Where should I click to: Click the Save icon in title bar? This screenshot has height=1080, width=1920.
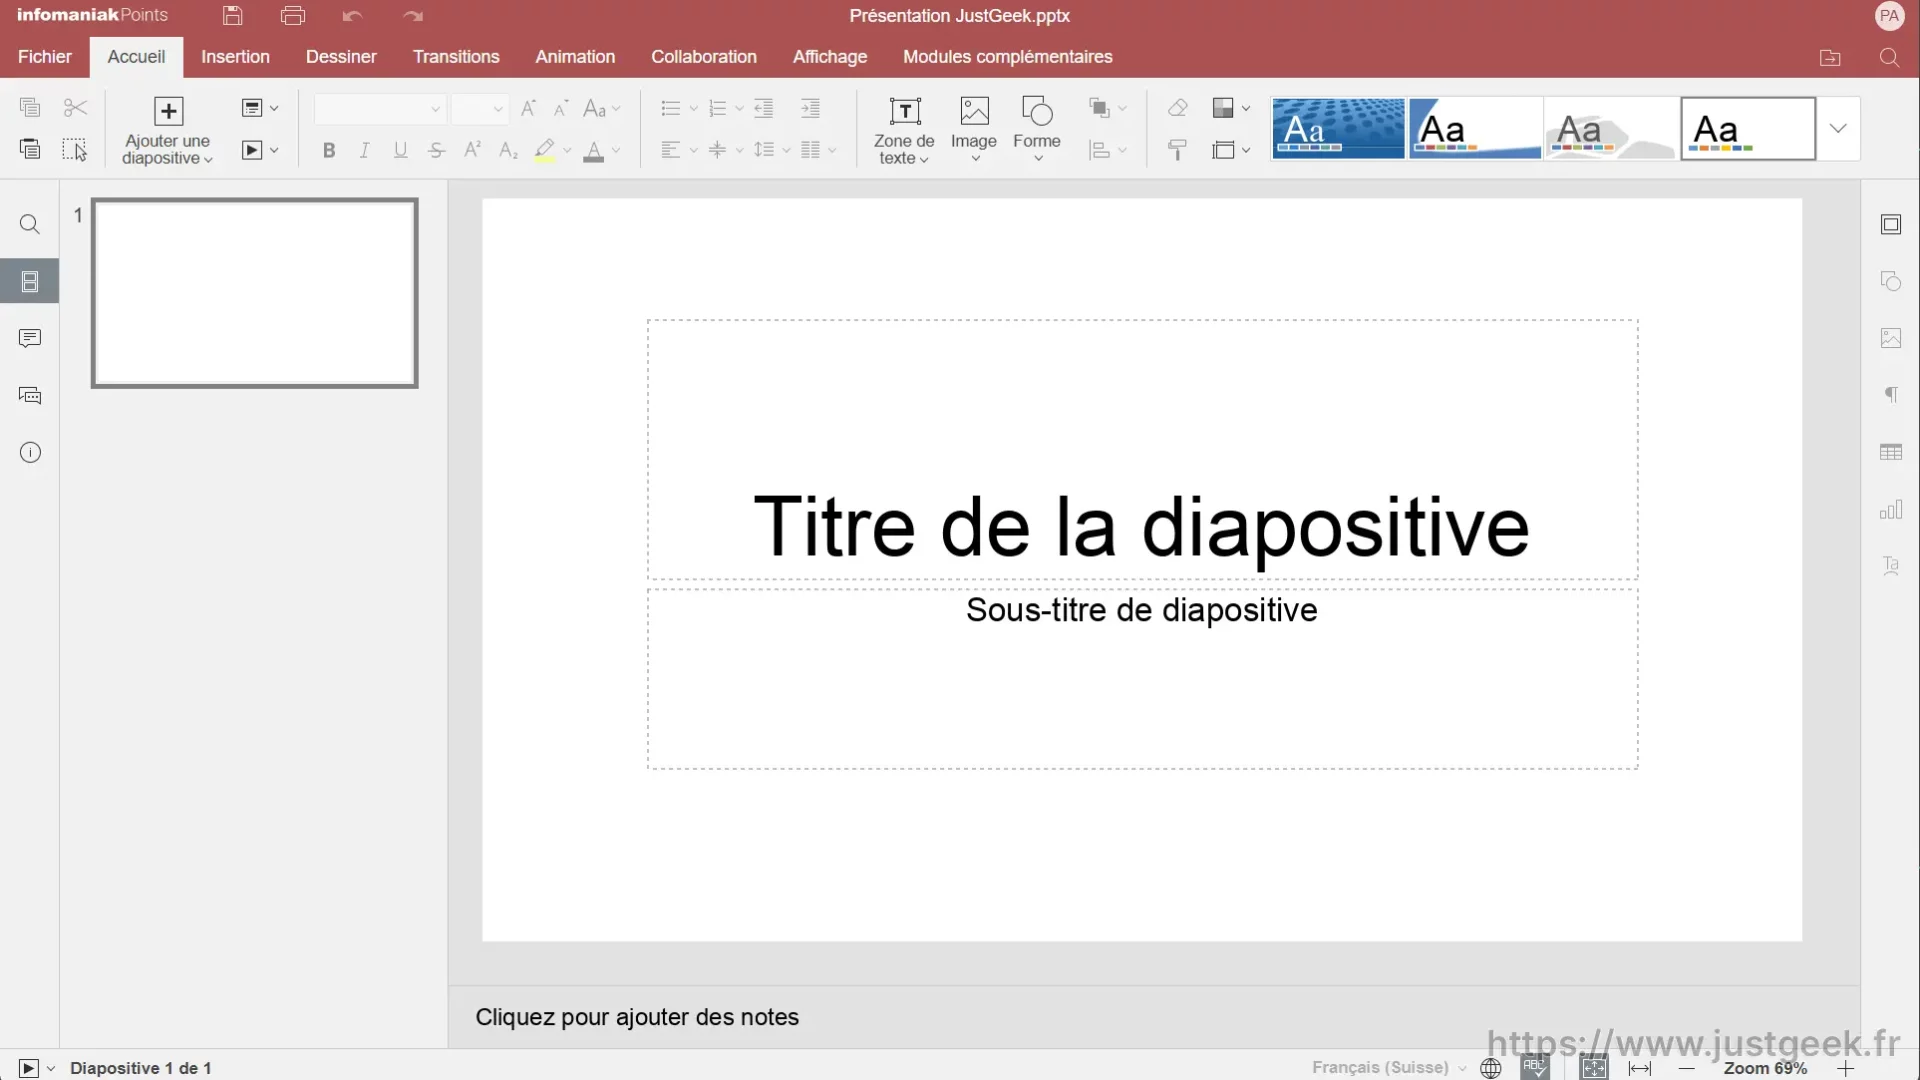pos(233,15)
